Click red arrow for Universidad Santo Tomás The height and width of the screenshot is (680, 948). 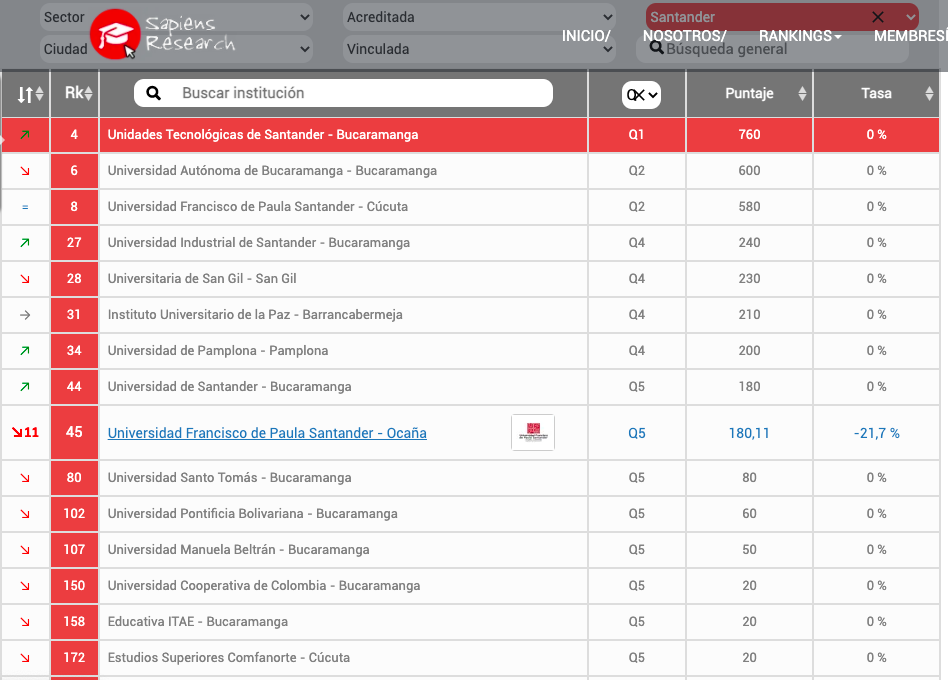click(x=25, y=478)
